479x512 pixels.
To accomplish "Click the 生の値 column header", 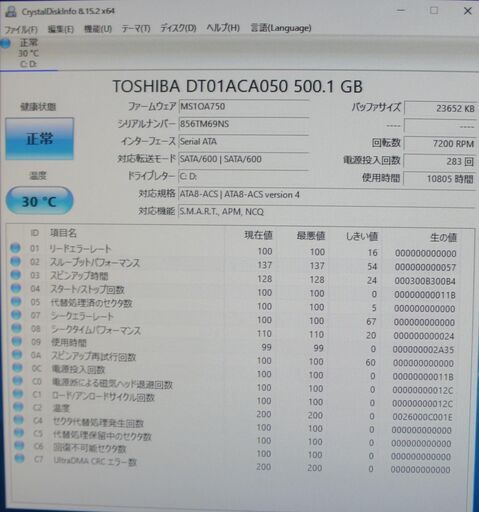I will [443, 238].
